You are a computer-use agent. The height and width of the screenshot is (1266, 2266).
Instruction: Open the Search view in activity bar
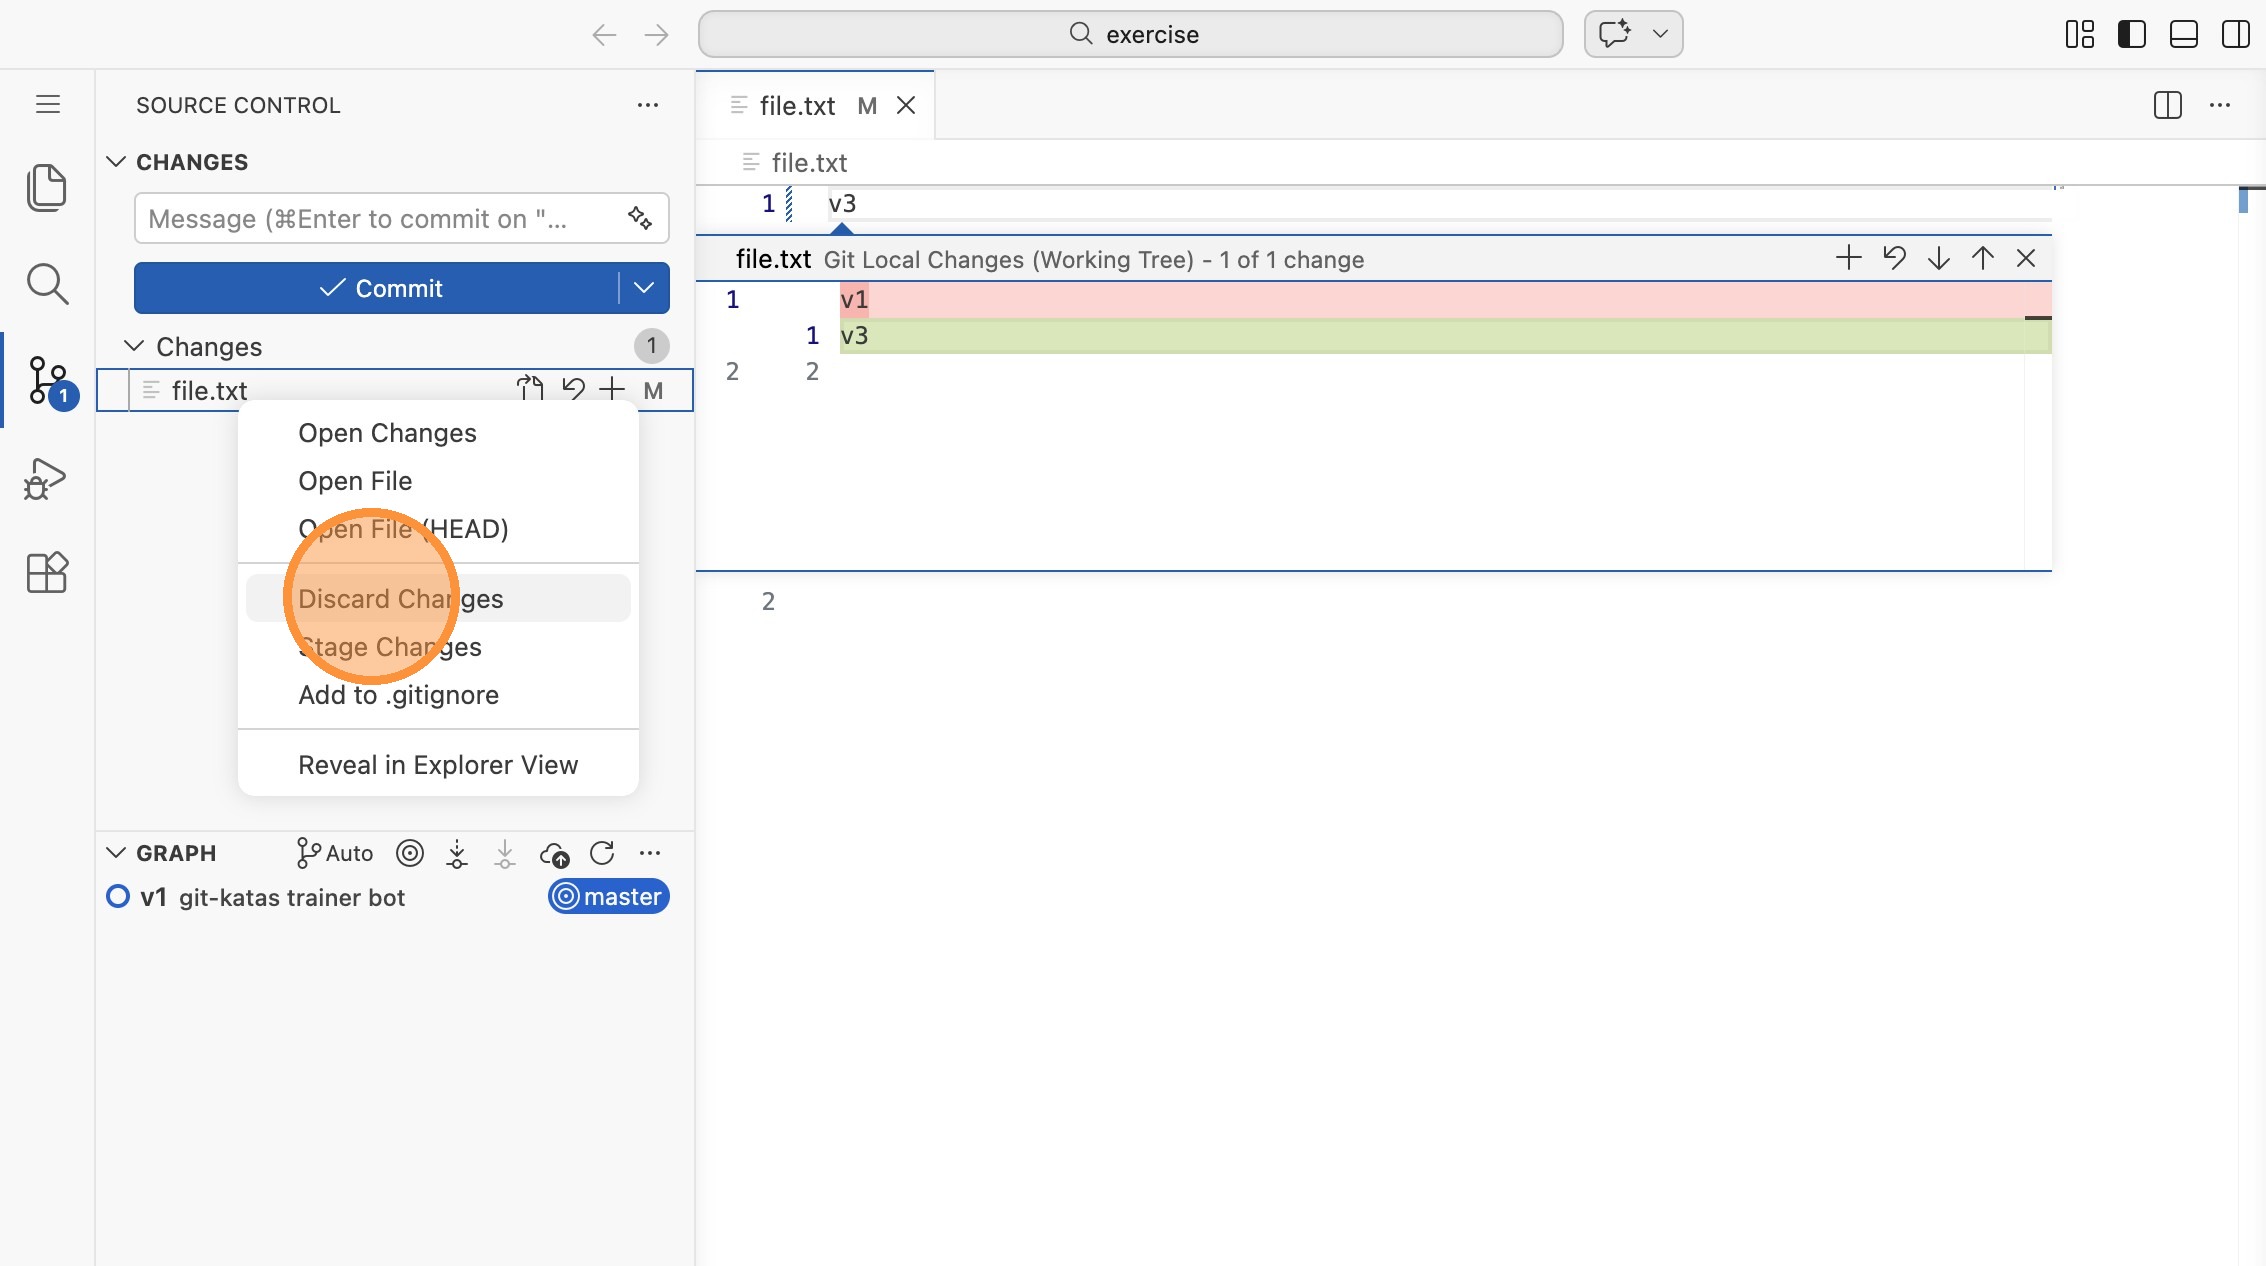tap(46, 284)
